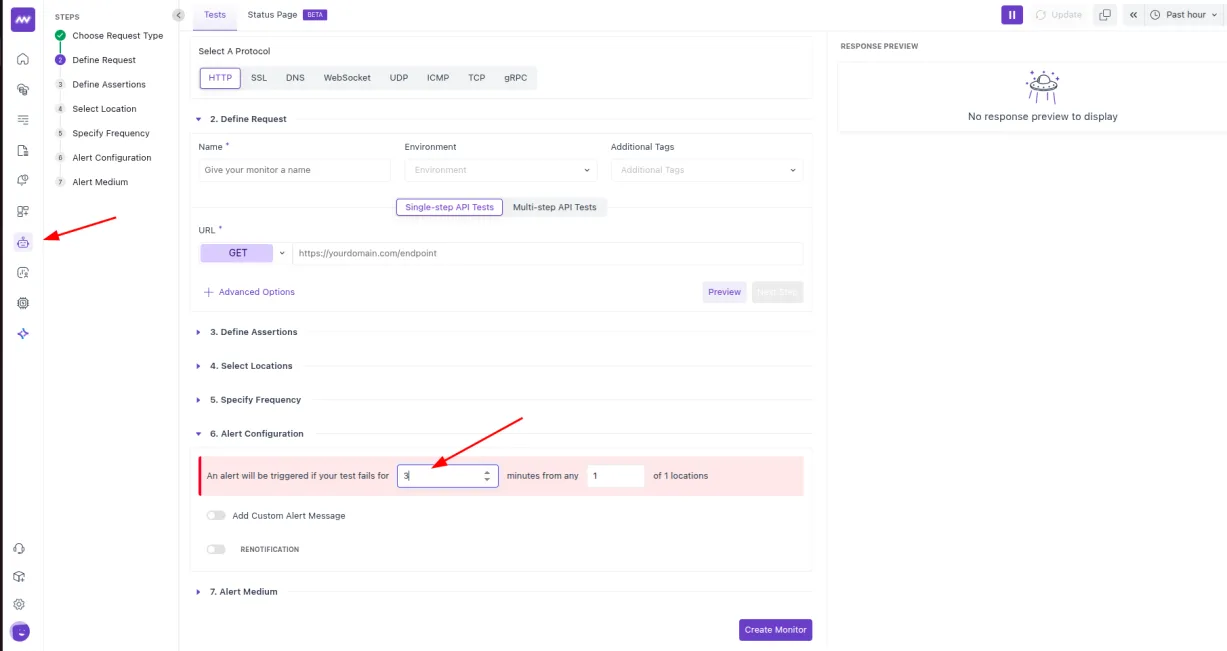This screenshot has width=1227, height=651.
Task: Open the installation package box icon
Action: (19, 576)
